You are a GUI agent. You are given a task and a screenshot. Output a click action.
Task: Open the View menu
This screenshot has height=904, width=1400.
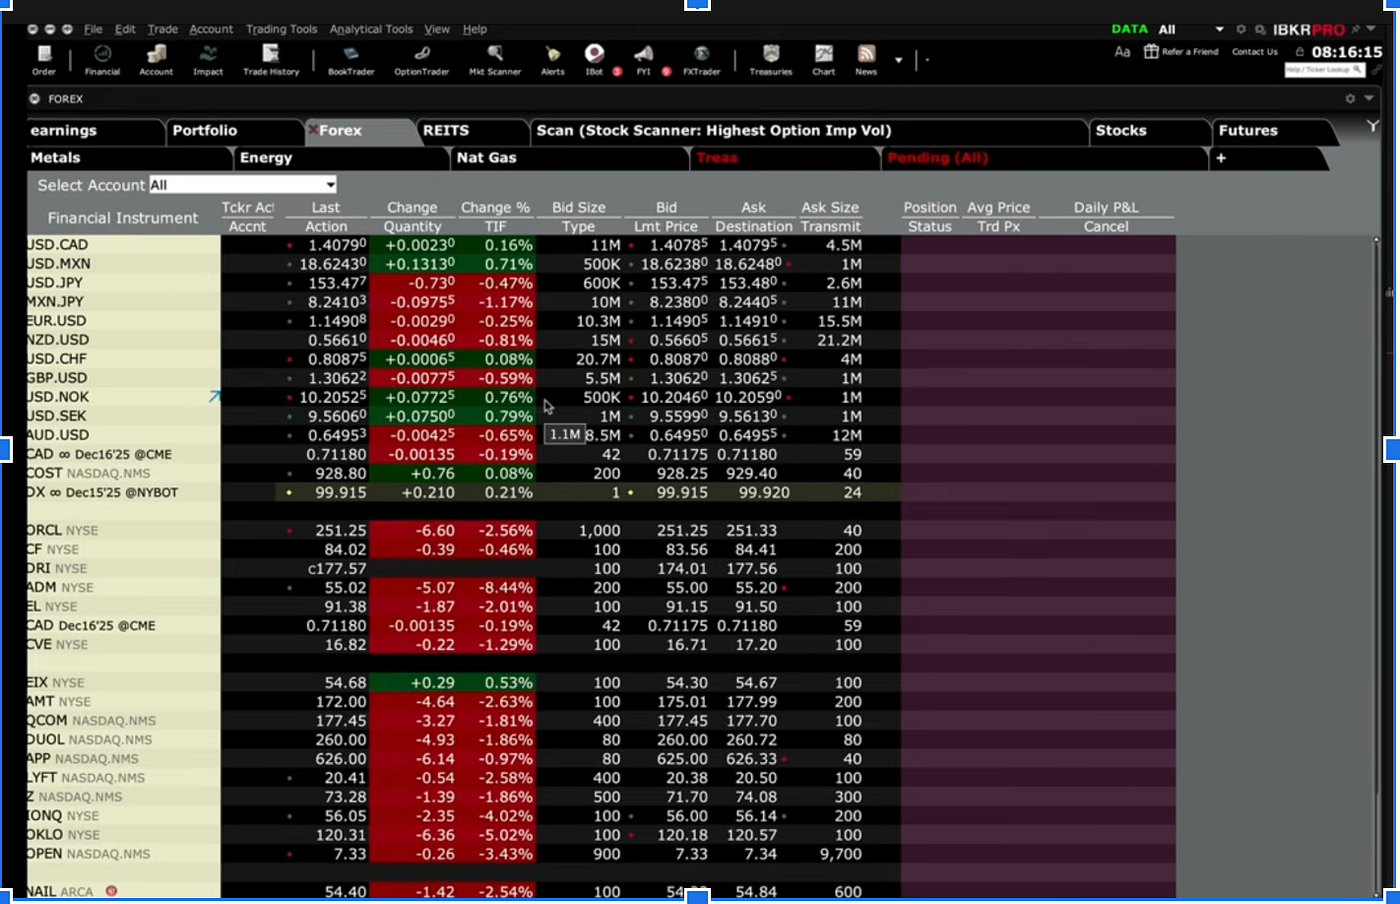point(437,29)
